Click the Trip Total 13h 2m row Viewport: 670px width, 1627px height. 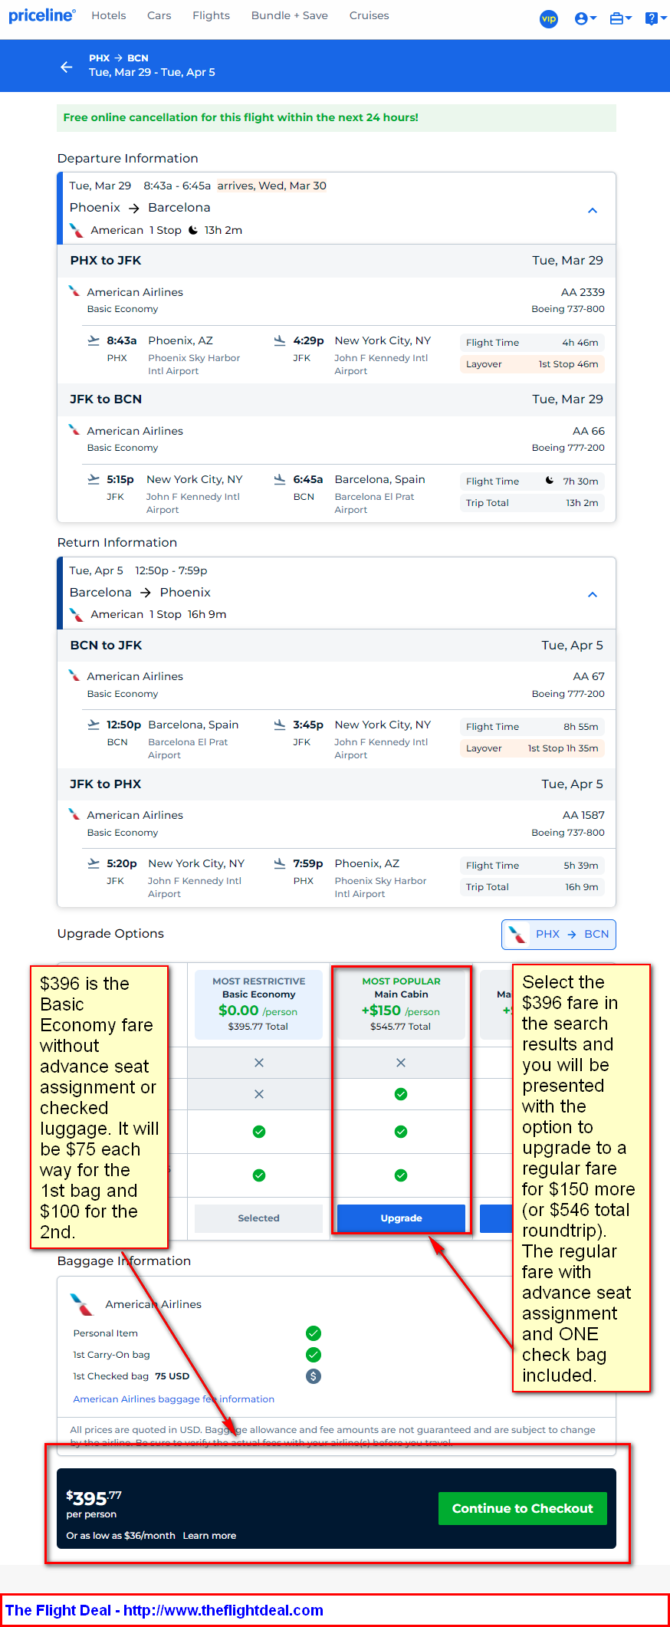coord(532,503)
